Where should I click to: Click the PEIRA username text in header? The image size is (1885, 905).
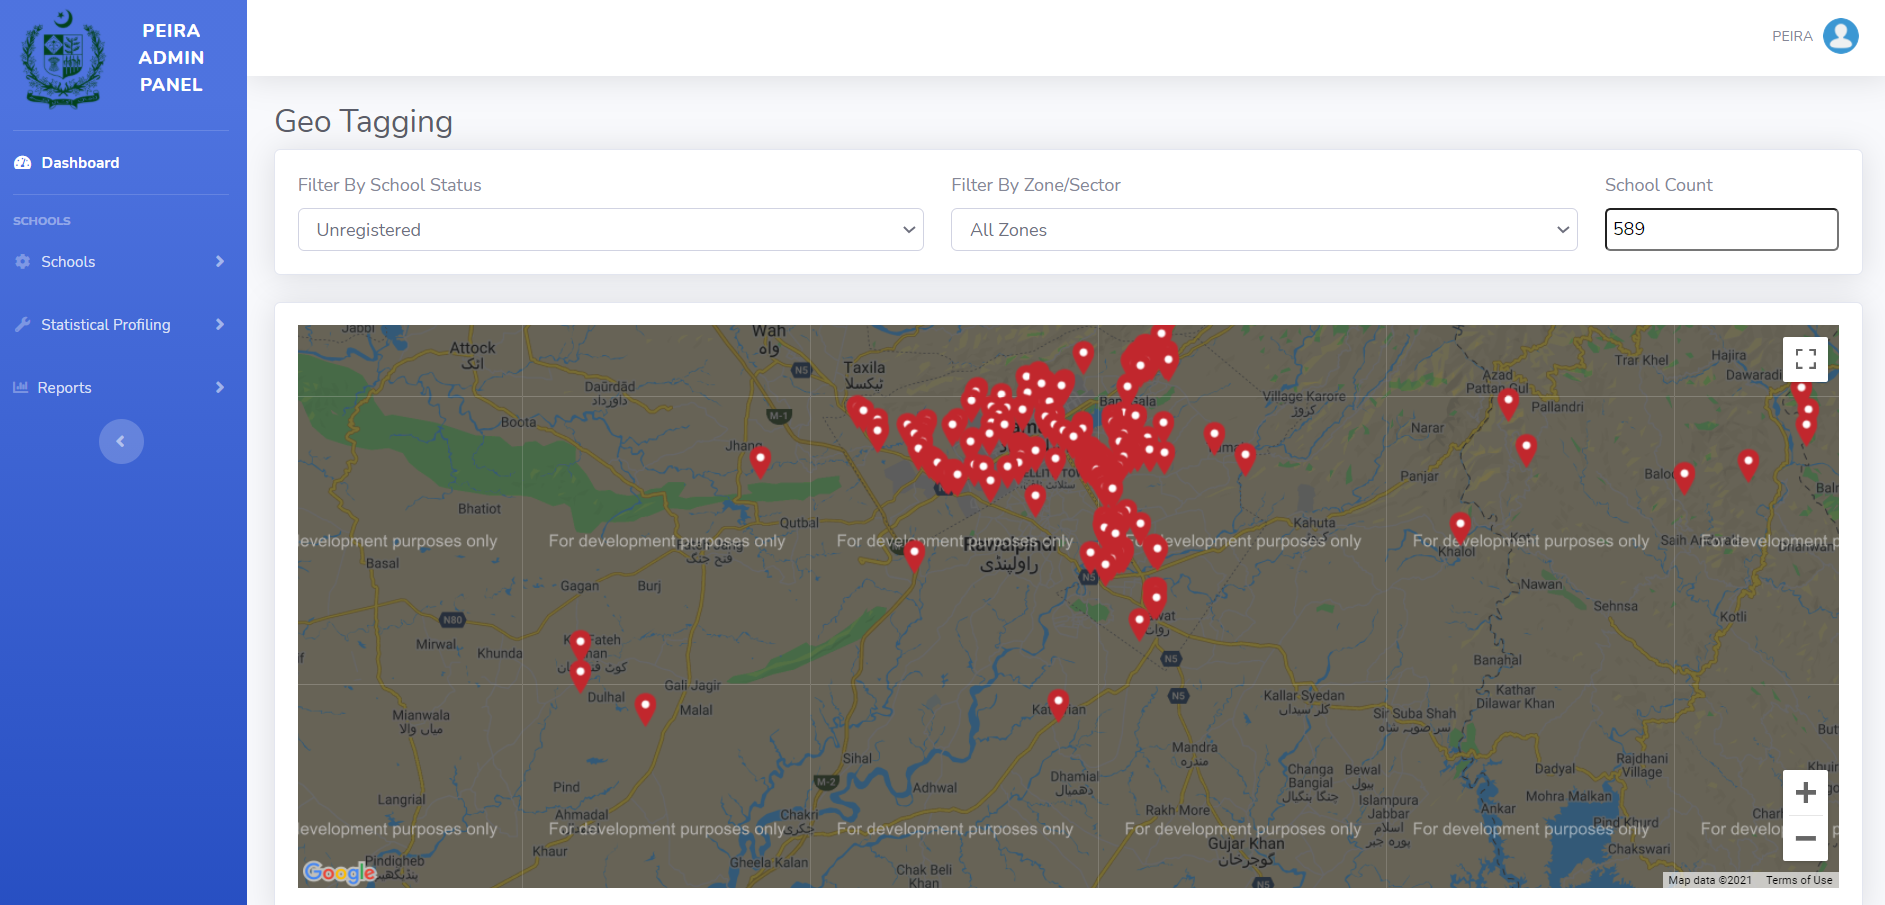(1791, 36)
